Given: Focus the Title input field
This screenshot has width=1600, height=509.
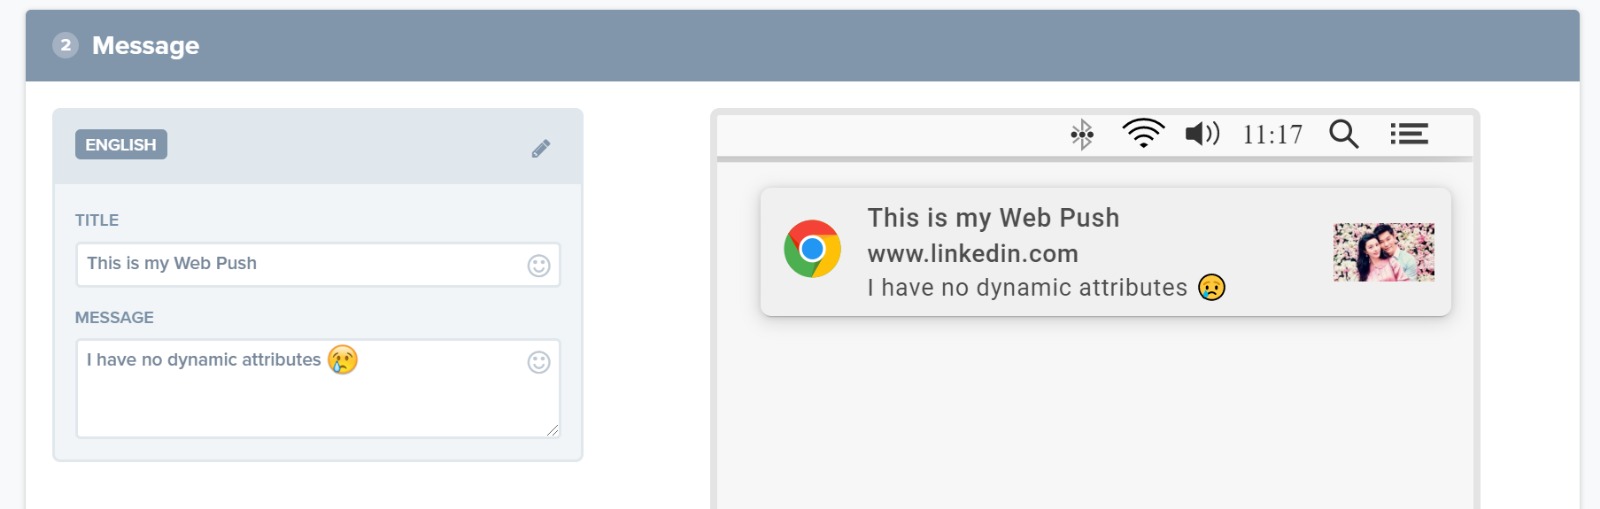Looking at the screenshot, I should pos(300,264).
